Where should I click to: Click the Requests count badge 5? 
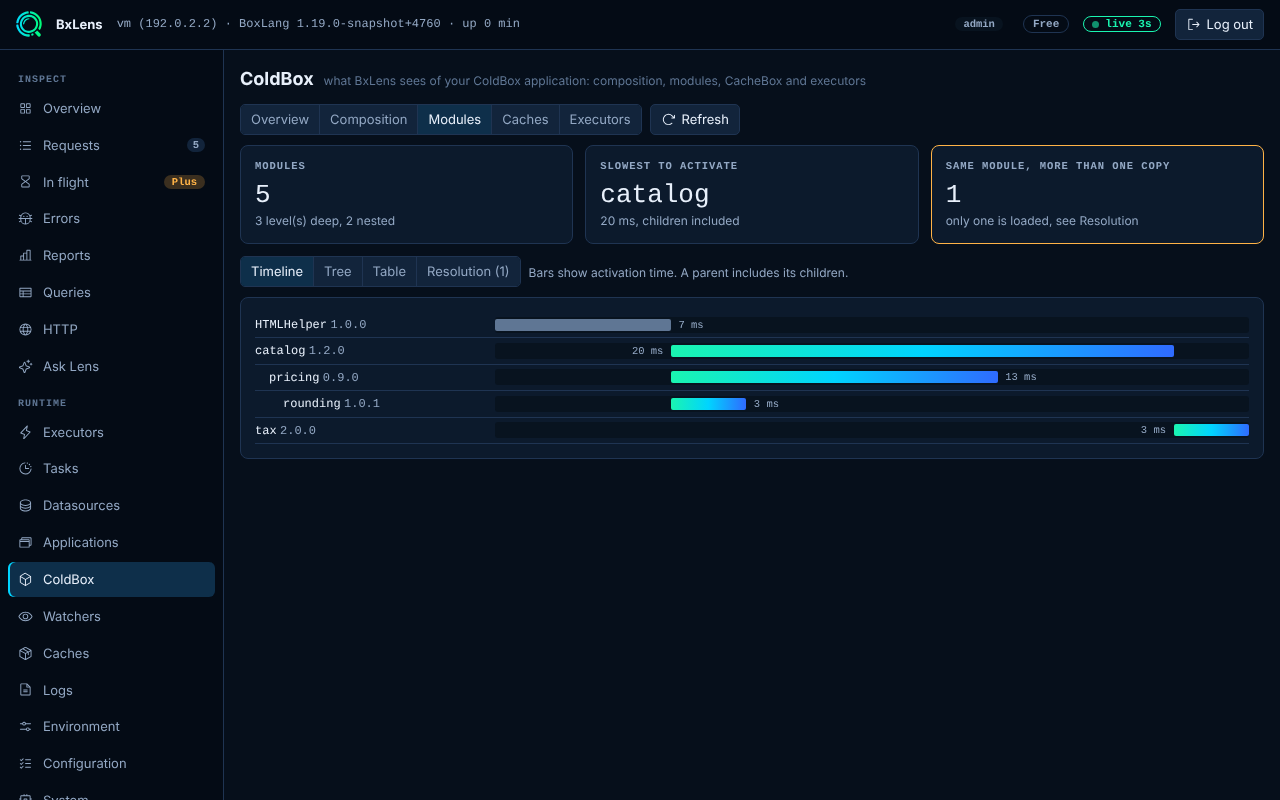click(196, 145)
